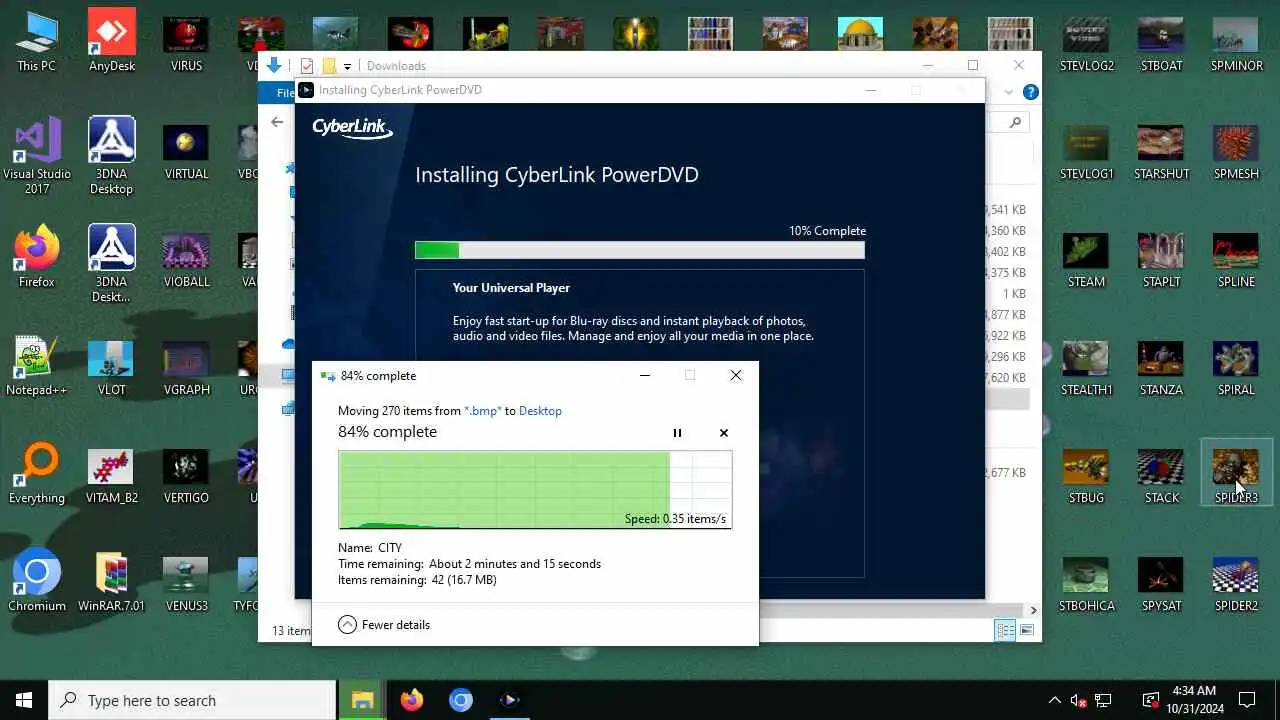Pause the file move operation
Image resolution: width=1280 pixels, height=720 pixels.
point(677,433)
